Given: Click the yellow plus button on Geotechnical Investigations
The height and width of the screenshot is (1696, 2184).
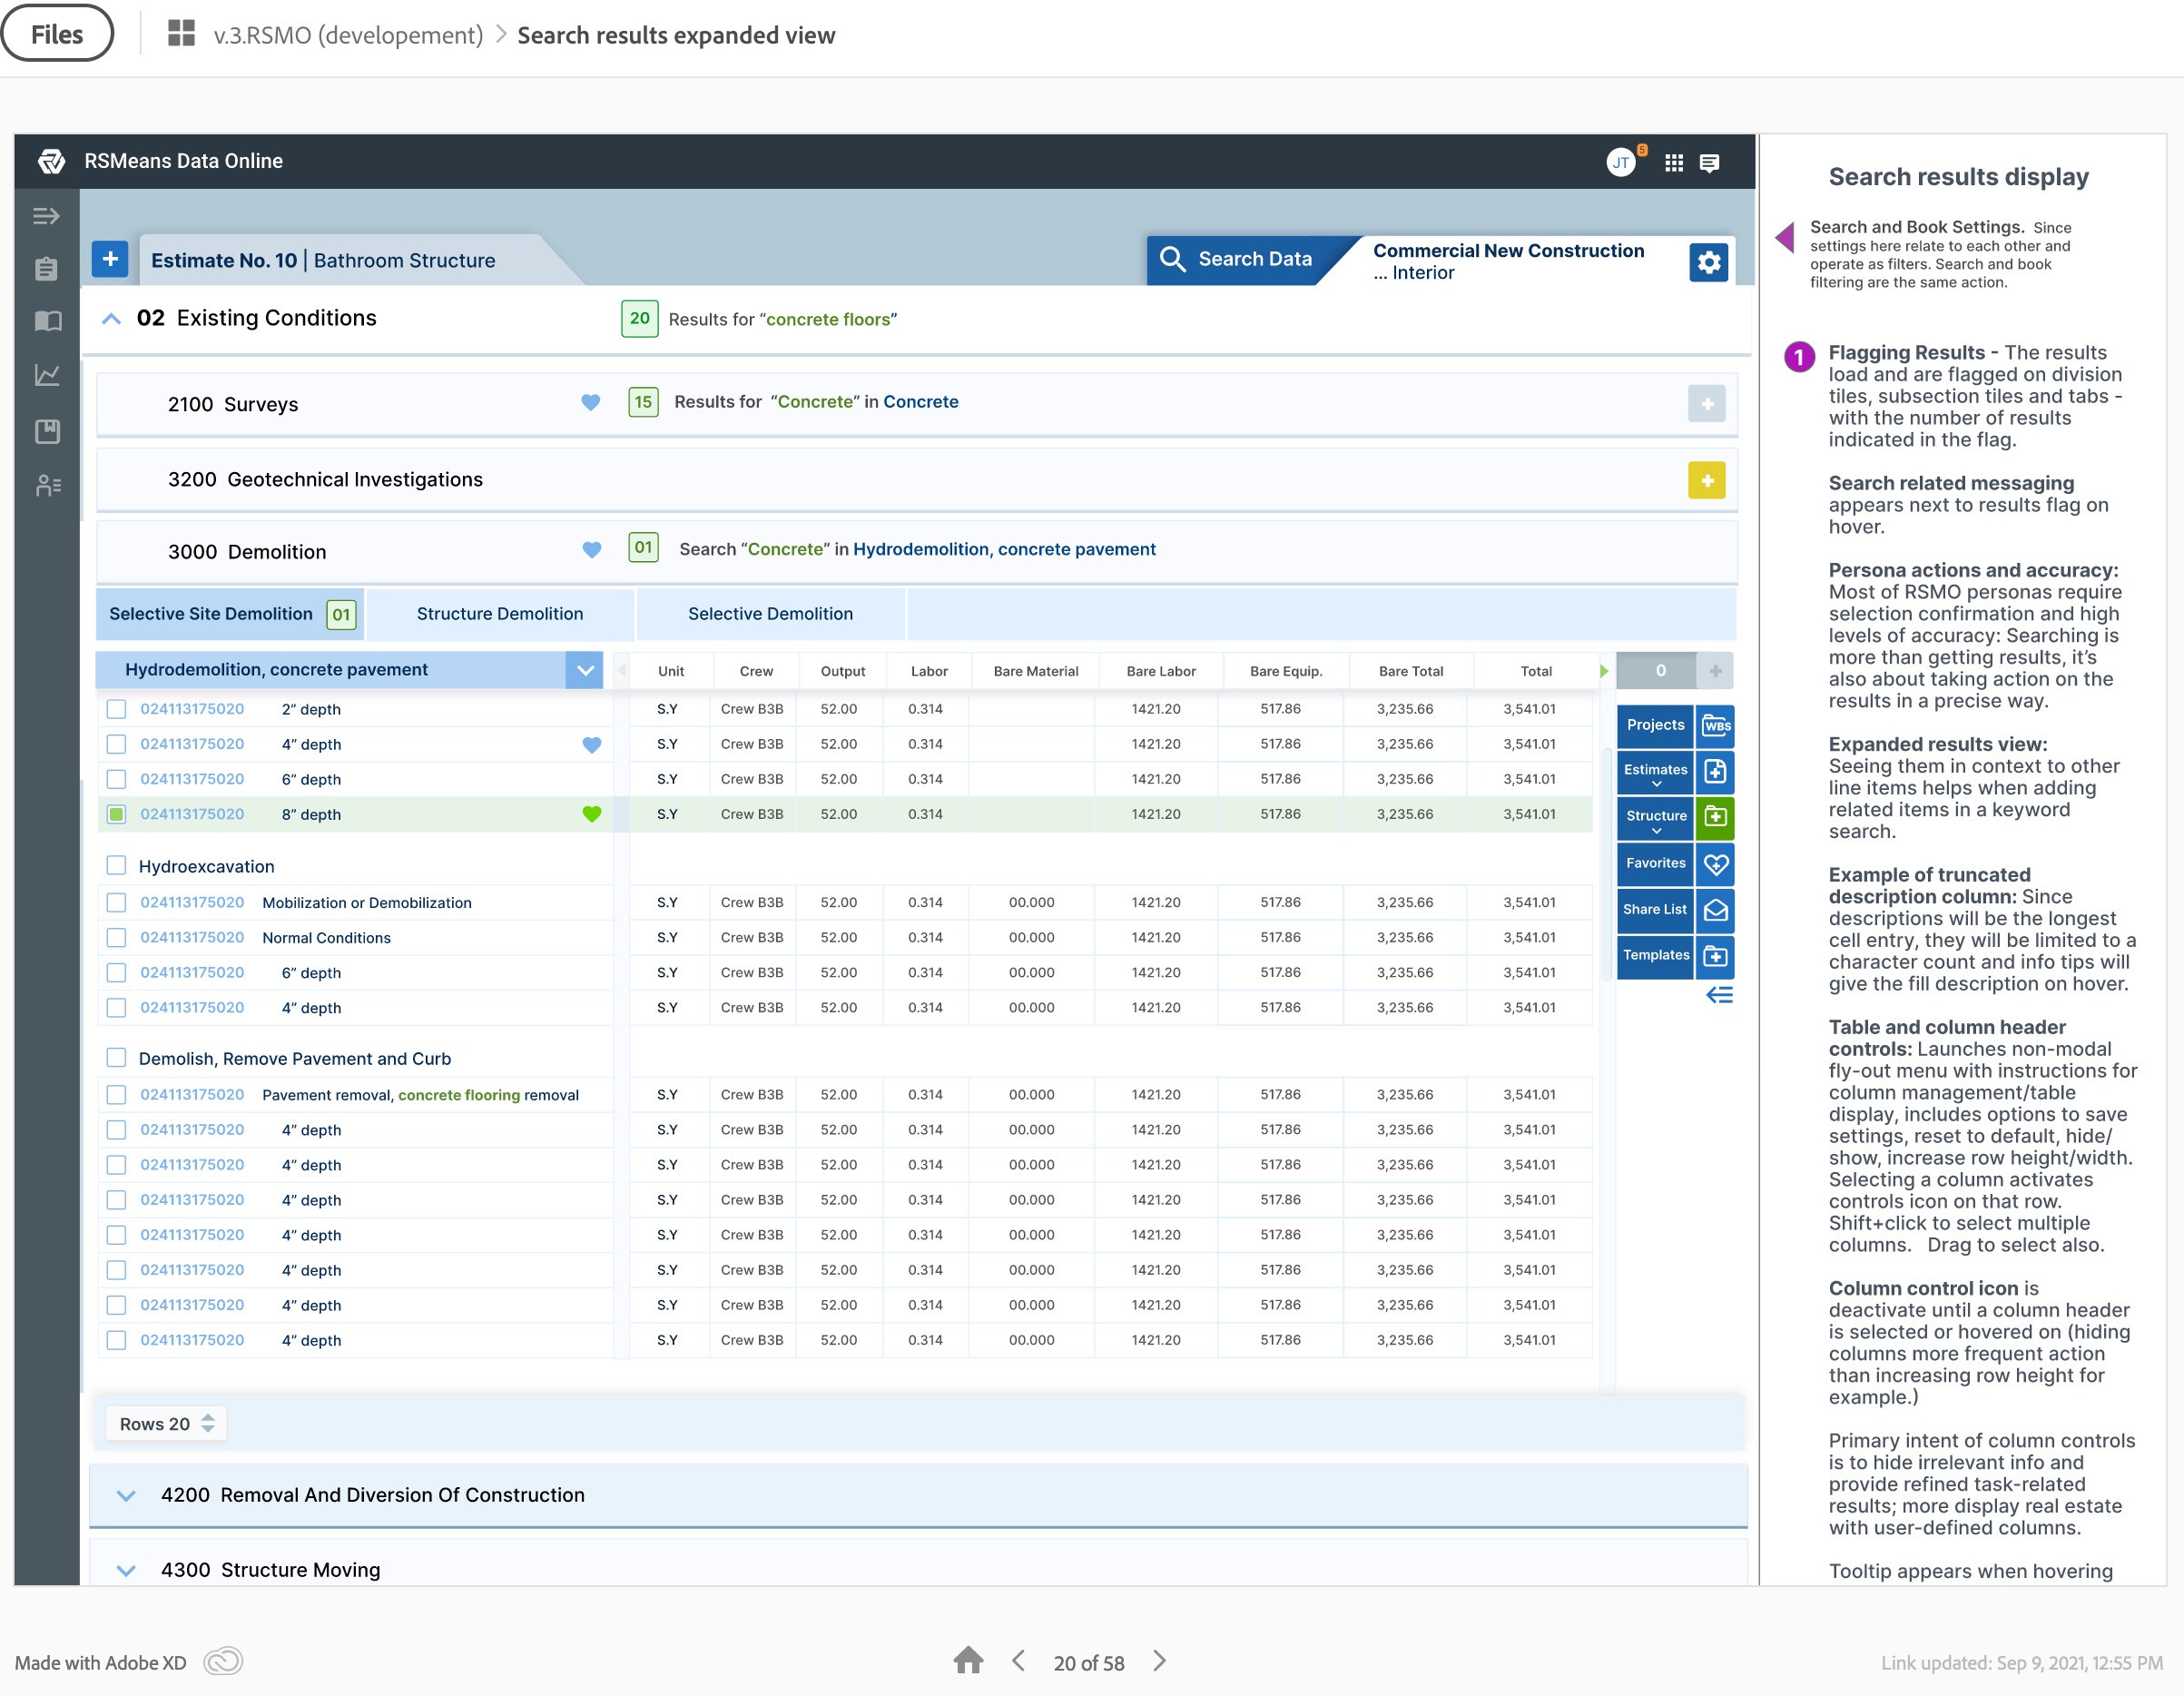Looking at the screenshot, I should (x=1706, y=481).
